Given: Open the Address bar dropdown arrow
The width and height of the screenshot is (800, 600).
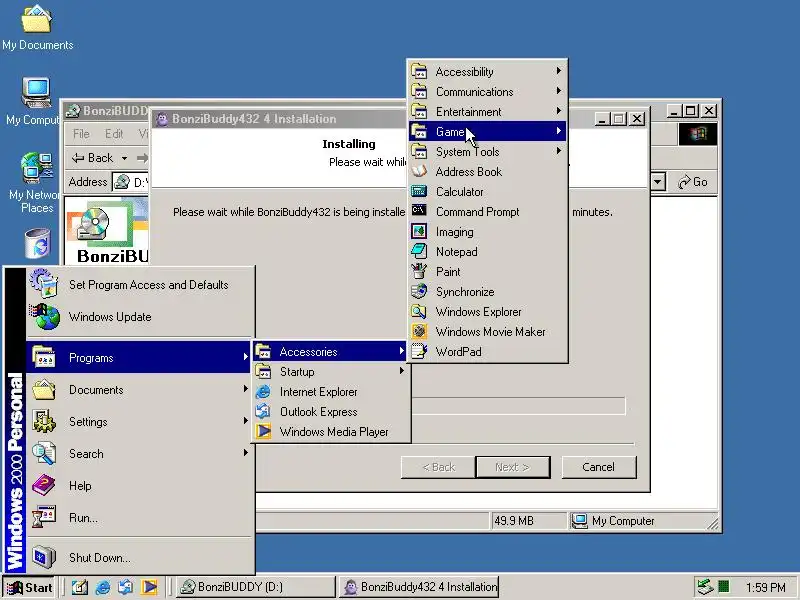Looking at the screenshot, I should pos(657,182).
